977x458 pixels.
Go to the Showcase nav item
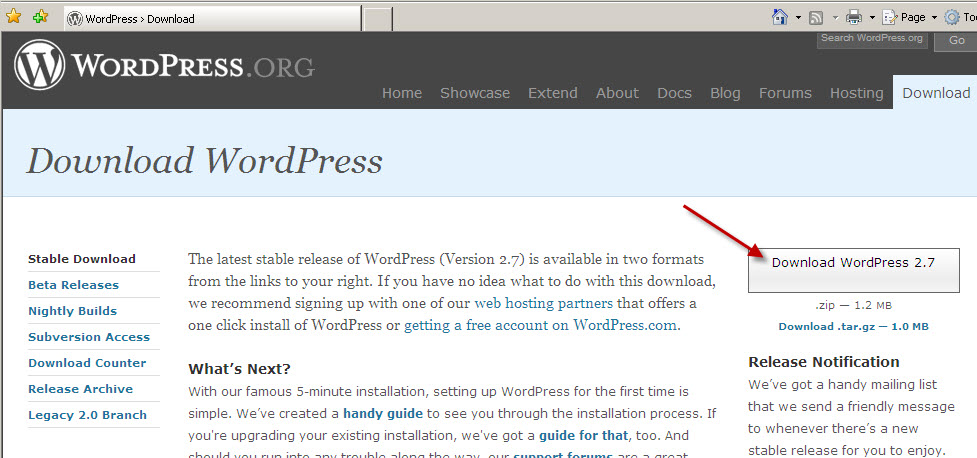pos(475,93)
